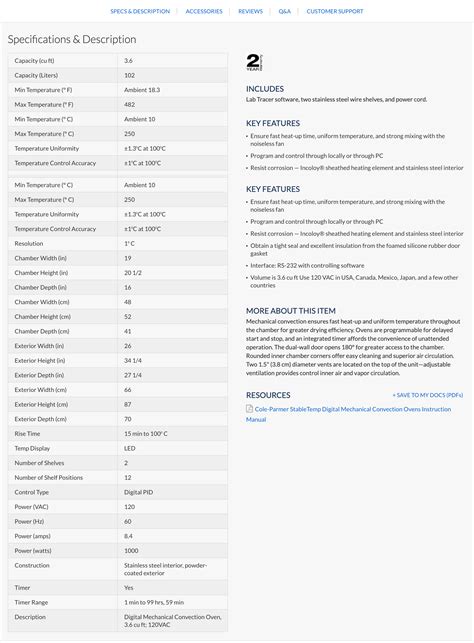The height and width of the screenshot is (643, 474).
Task: Click the Includes section heading
Action: tap(265, 89)
